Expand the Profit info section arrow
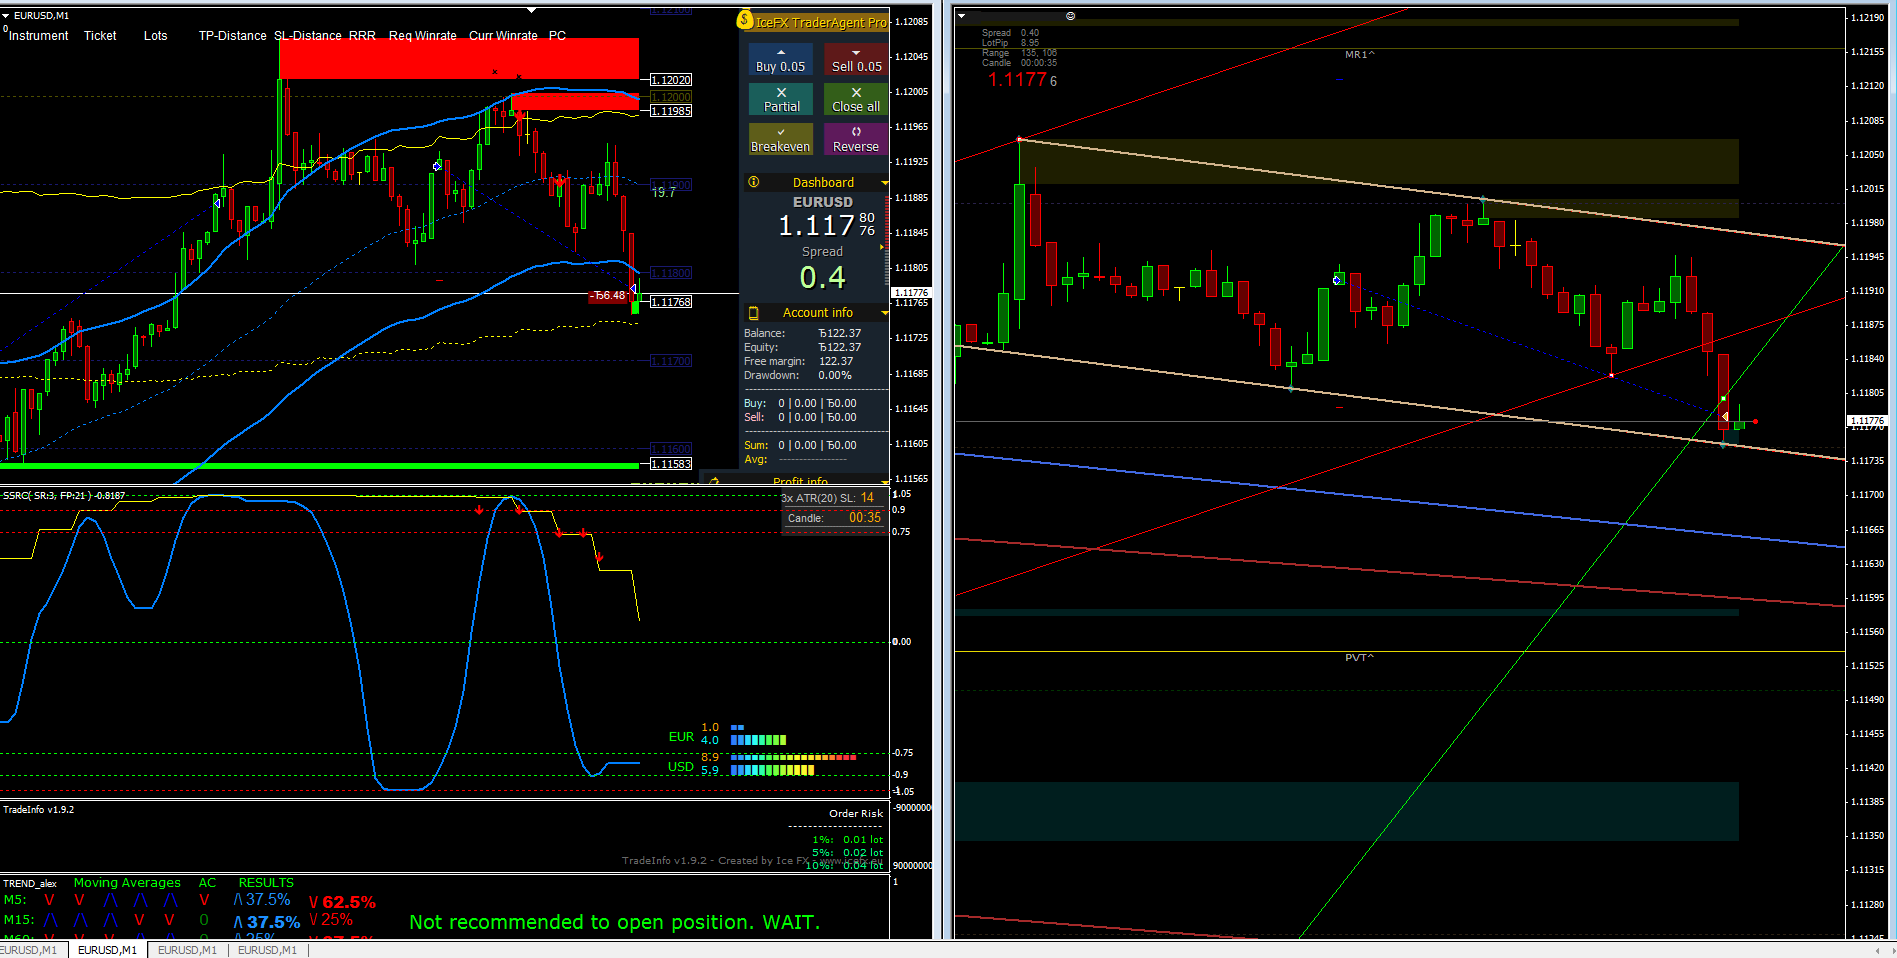 click(x=884, y=482)
